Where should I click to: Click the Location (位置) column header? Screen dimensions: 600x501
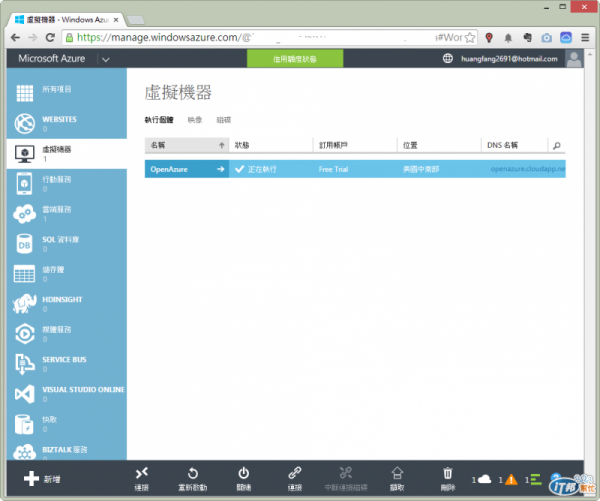pyautogui.click(x=439, y=145)
